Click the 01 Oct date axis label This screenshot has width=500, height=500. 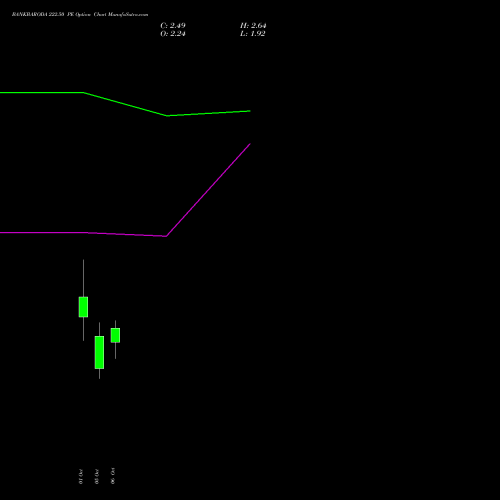[x=81, y=476]
